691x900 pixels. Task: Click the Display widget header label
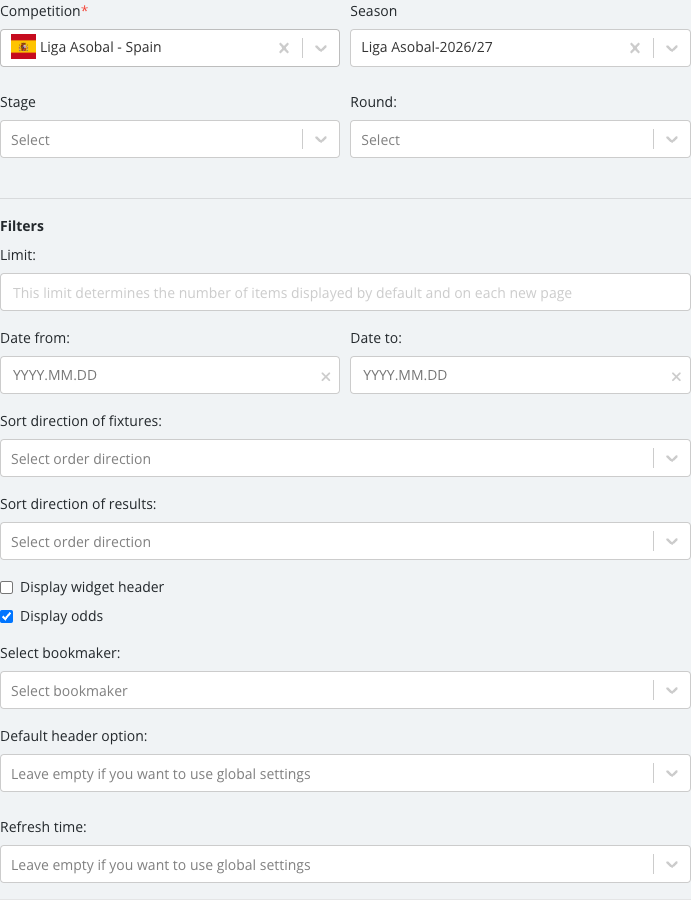[92, 587]
